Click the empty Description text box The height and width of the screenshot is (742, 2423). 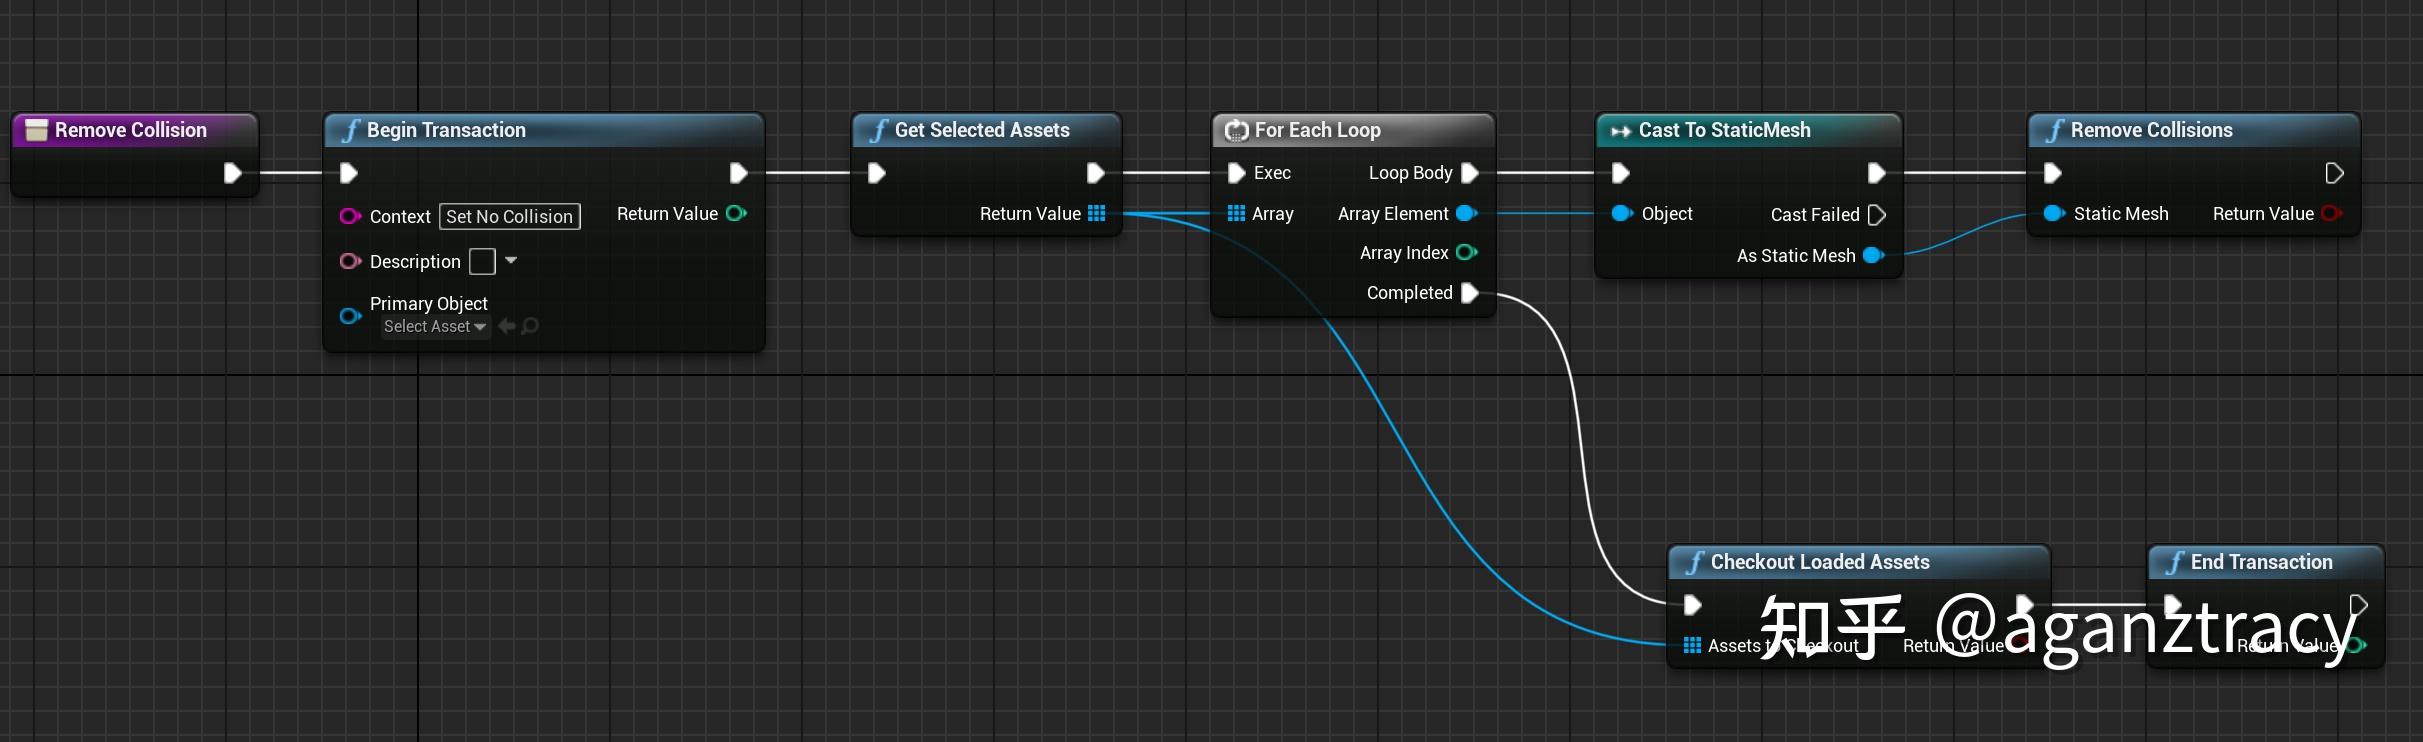point(482,261)
